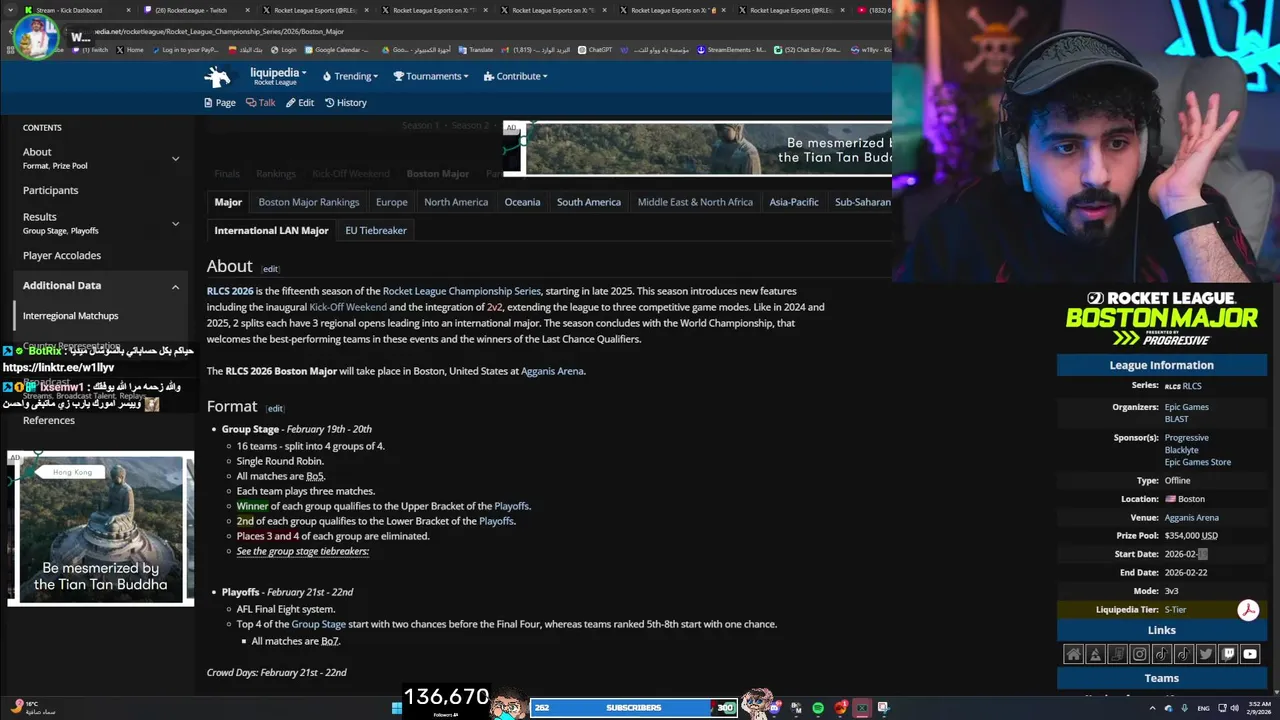Click the Tian Tan Buddha sidebar ad
The width and height of the screenshot is (1280, 720).
101,529
